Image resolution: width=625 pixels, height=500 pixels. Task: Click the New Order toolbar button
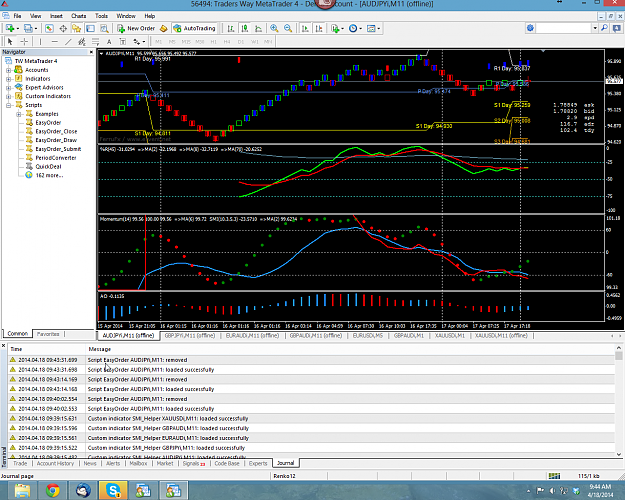136,28
